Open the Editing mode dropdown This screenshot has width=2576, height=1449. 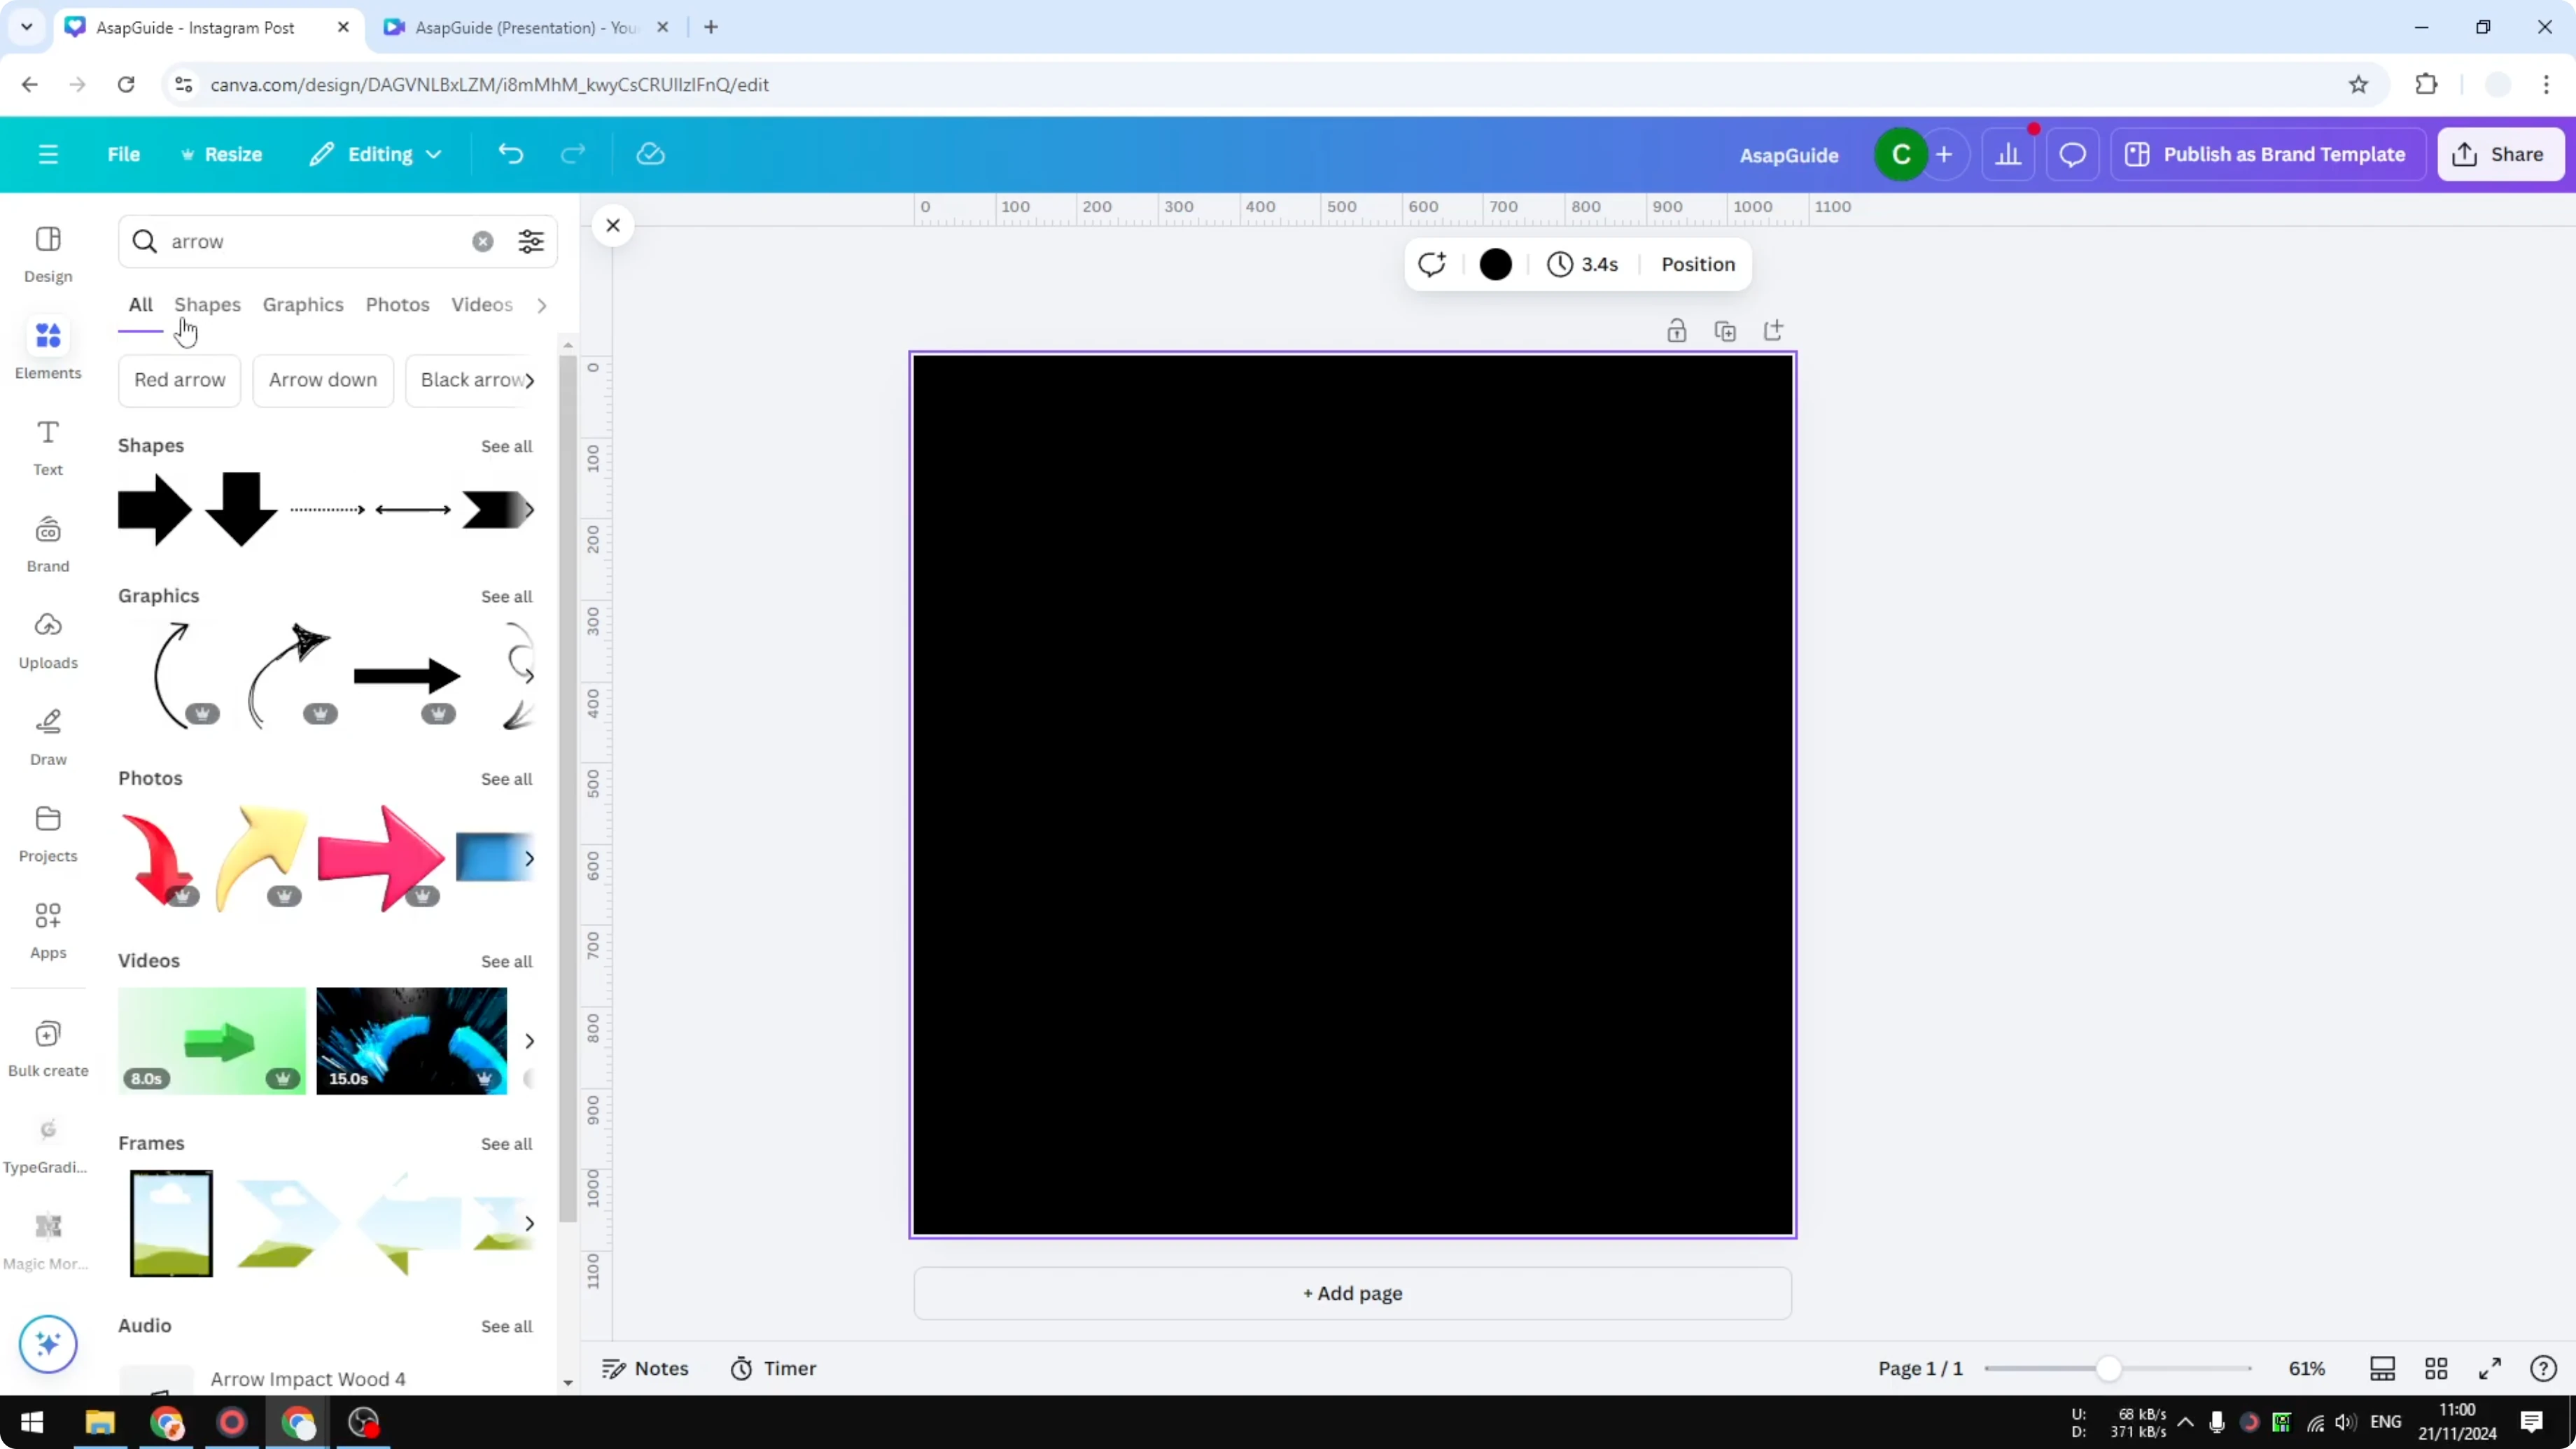coord(376,153)
